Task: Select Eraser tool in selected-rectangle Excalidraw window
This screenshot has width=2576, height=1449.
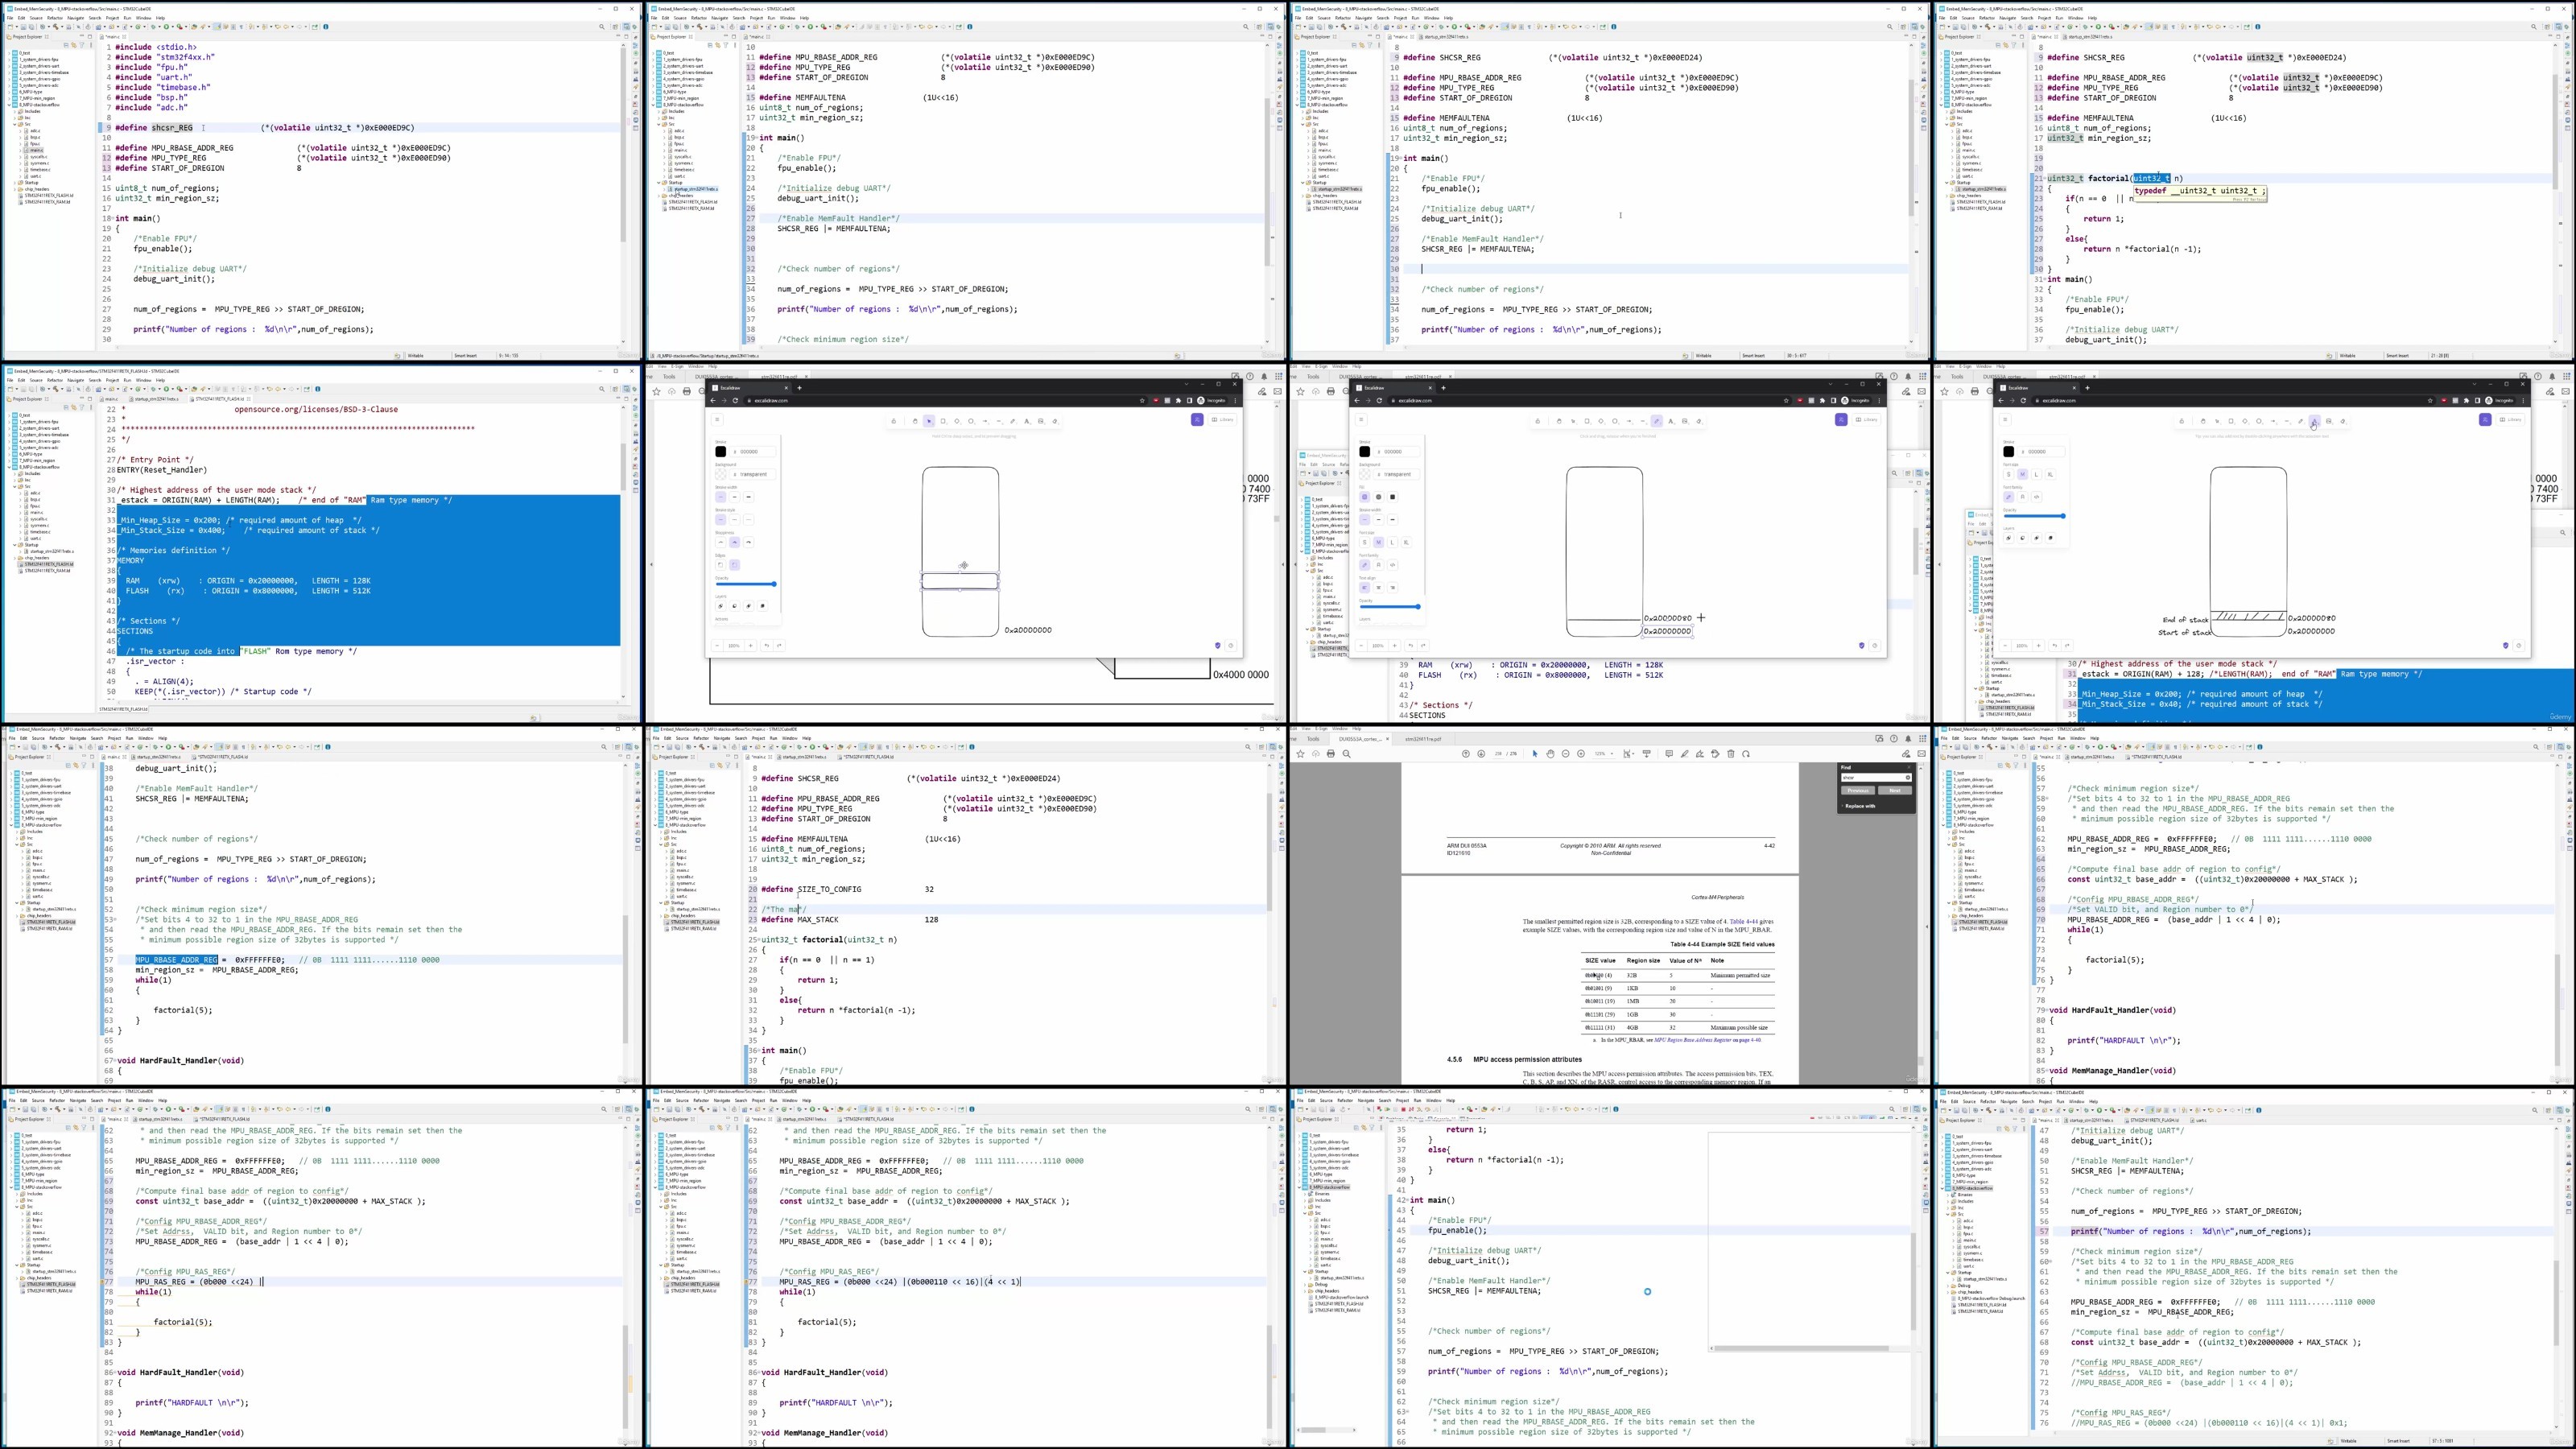Action: coord(1055,421)
